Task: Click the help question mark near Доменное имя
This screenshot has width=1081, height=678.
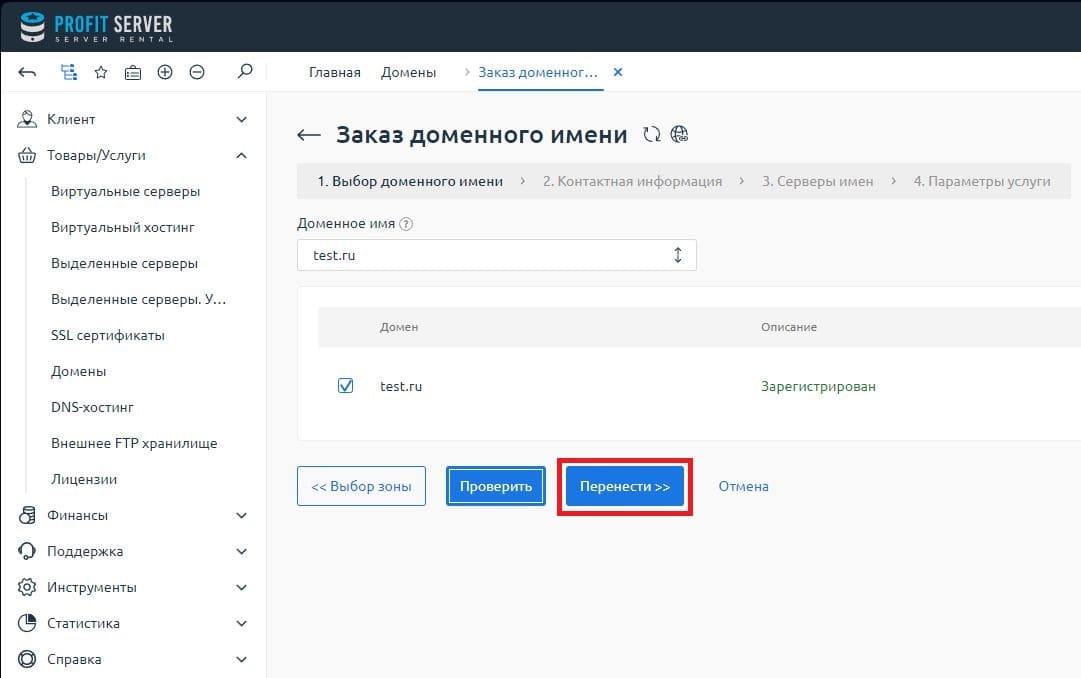Action: tap(406, 223)
